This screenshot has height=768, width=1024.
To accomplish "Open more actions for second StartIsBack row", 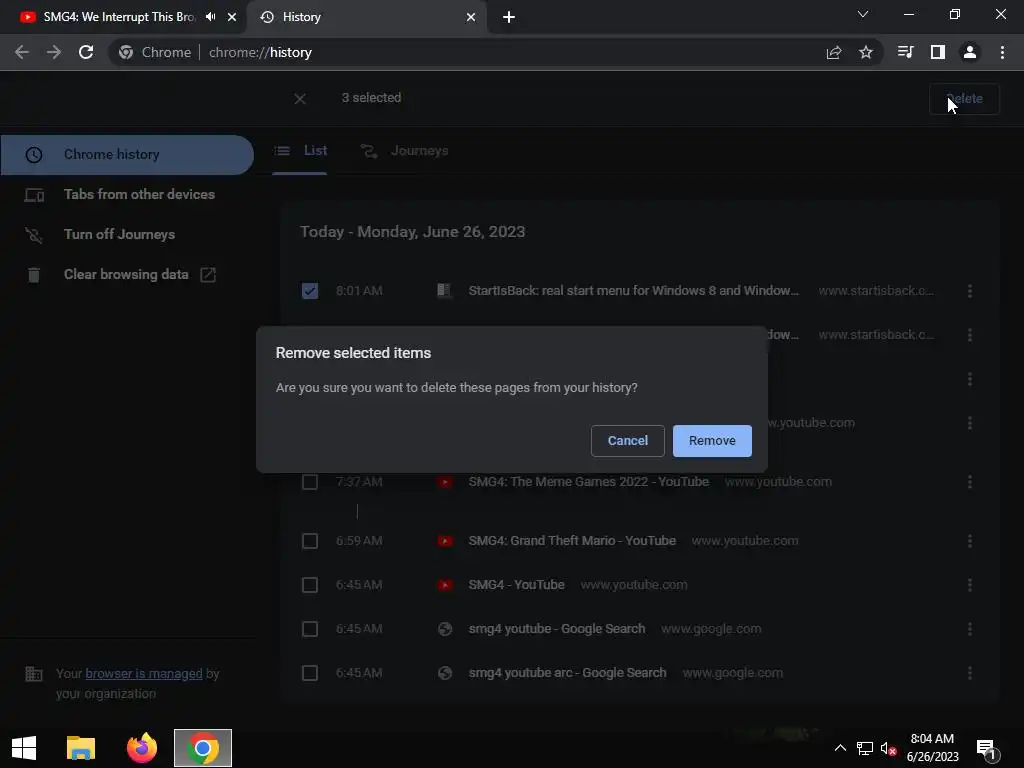I will coord(970,334).
